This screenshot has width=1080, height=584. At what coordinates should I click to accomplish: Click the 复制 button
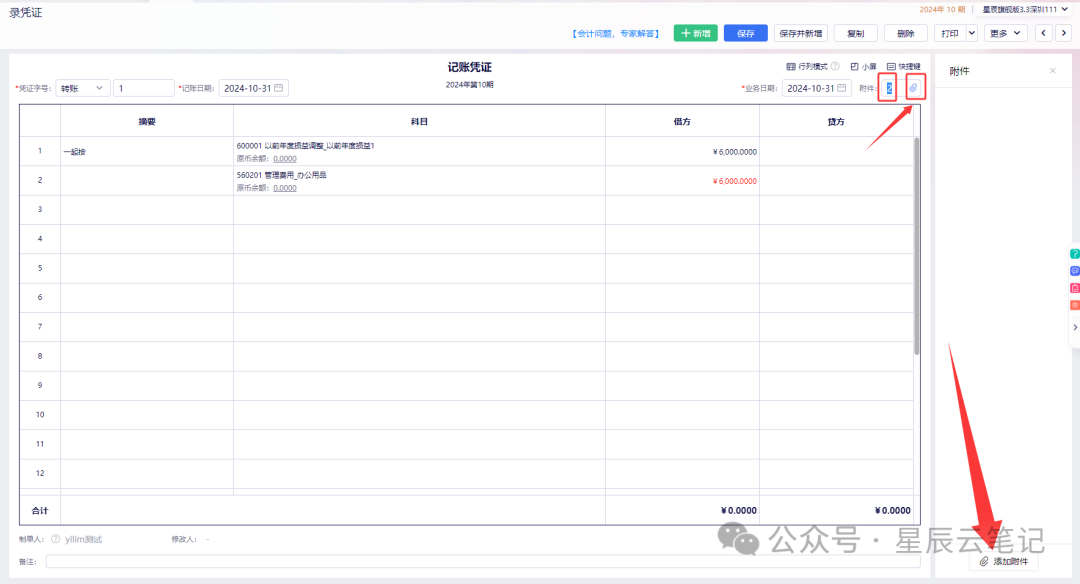click(x=855, y=33)
